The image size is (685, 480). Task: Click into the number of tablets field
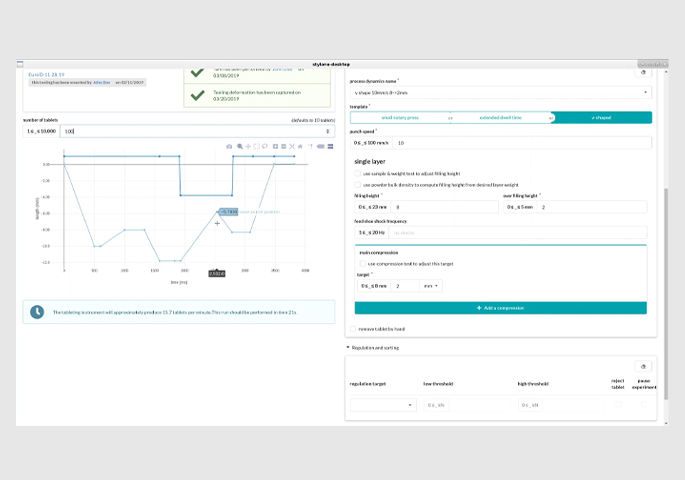pos(197,131)
